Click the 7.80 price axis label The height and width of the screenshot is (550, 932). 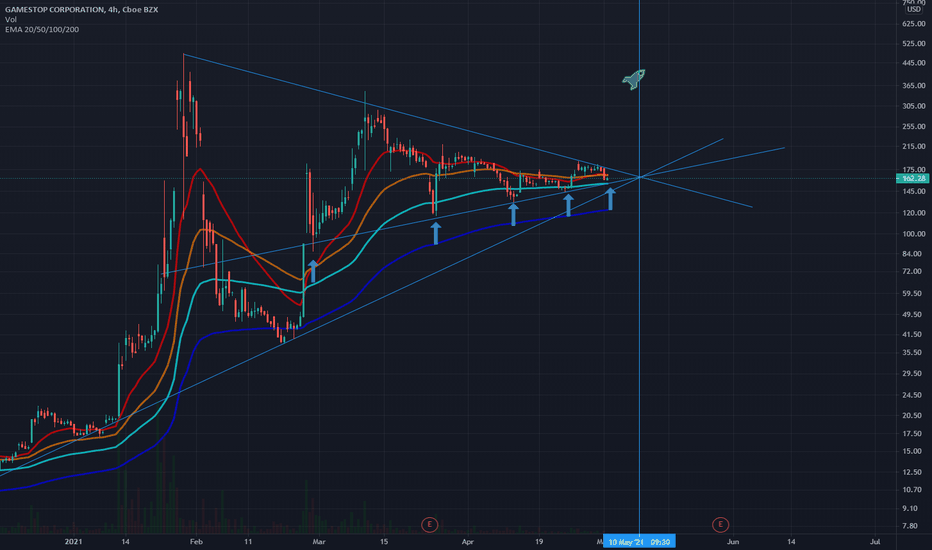pyautogui.click(x=910, y=526)
